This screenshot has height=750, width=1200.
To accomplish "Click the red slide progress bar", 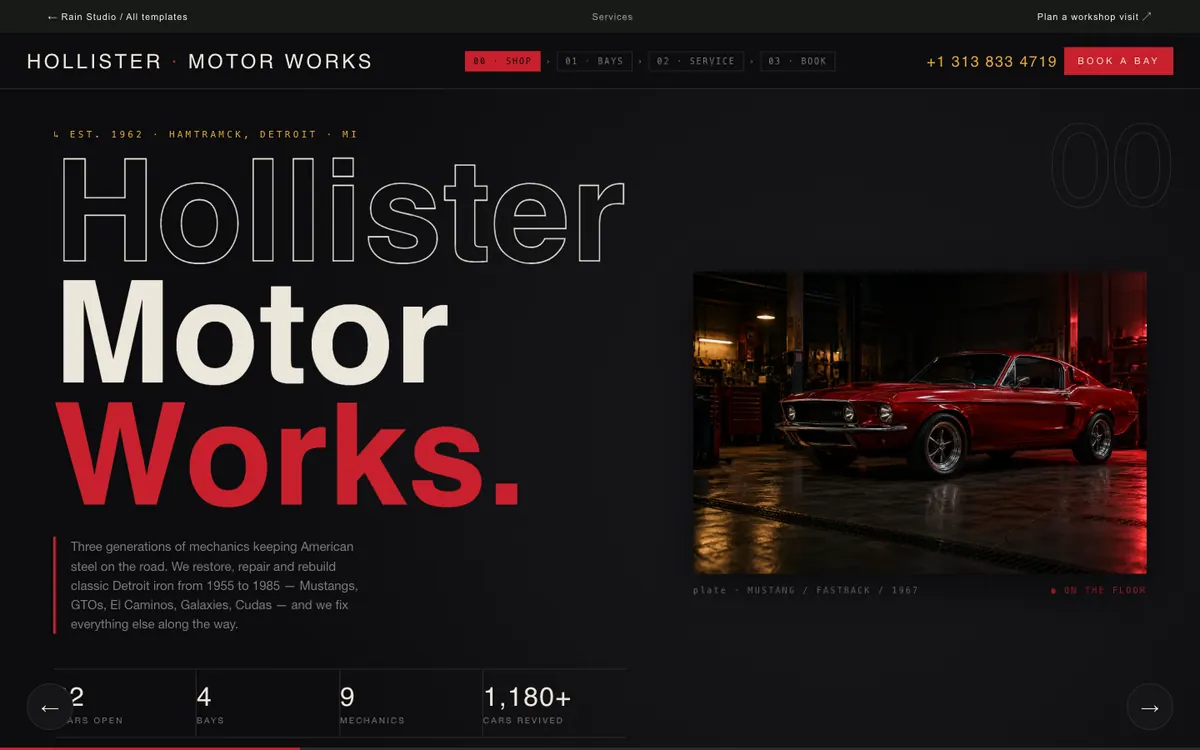I will (x=150, y=747).
